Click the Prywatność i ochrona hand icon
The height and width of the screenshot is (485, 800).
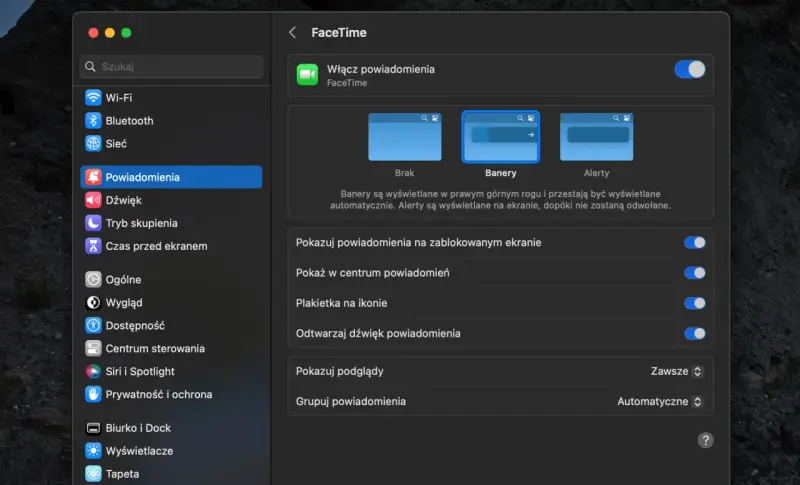[x=93, y=394]
